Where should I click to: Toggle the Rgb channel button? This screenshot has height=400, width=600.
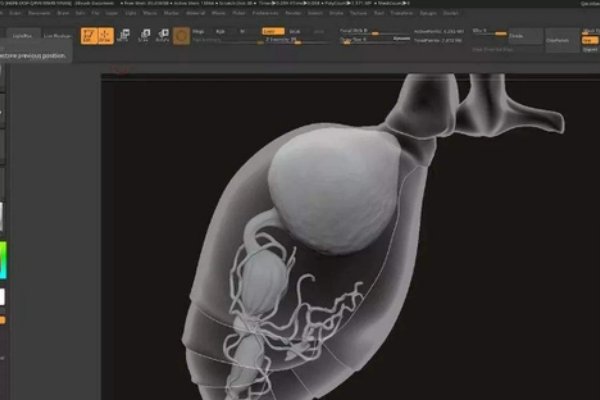220,31
